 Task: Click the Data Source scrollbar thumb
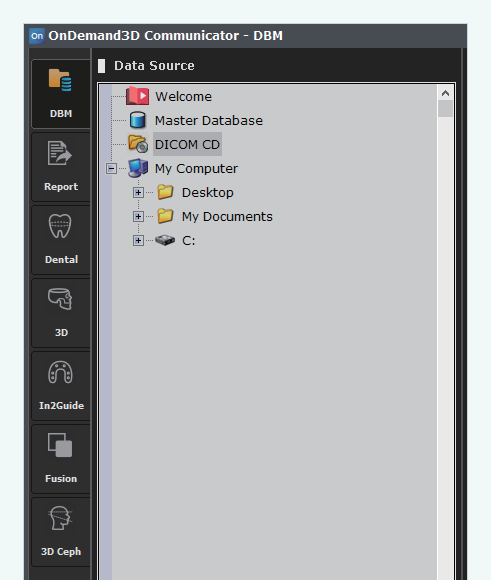445,109
